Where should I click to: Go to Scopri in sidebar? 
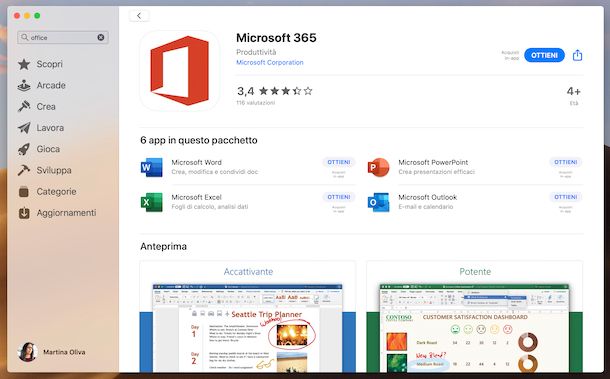pyautogui.click(x=49, y=64)
